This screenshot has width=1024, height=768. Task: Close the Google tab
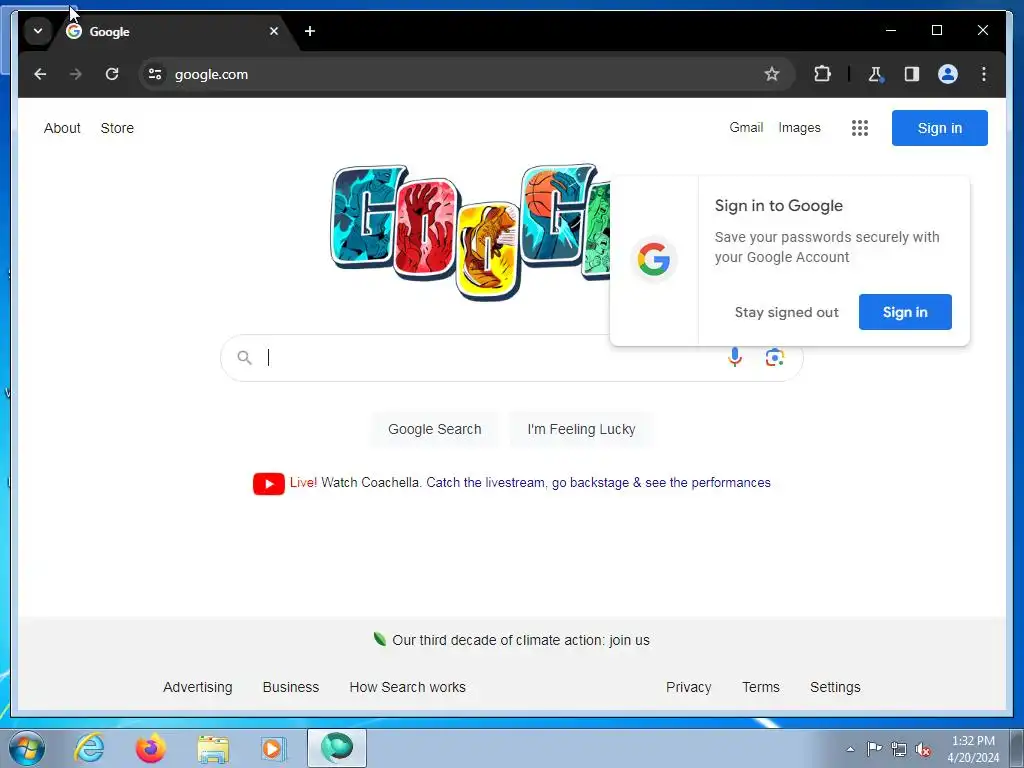(x=274, y=31)
